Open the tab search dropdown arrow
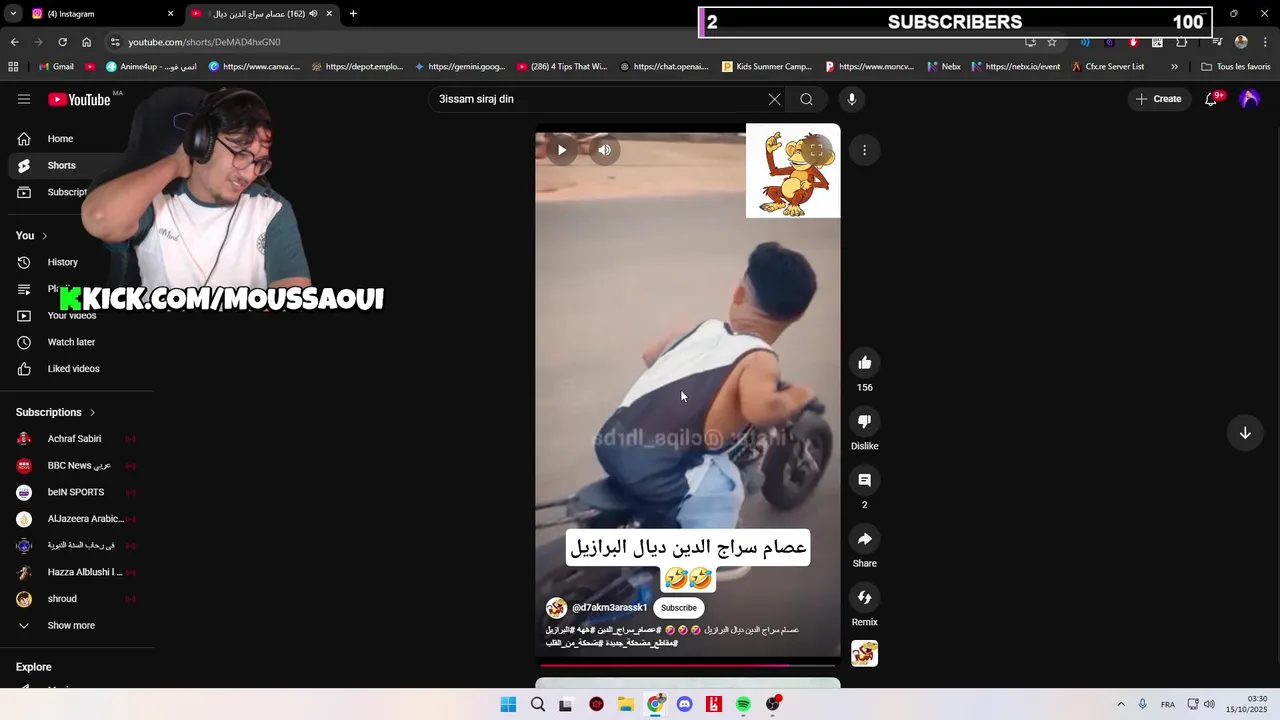This screenshot has height=720, width=1280. coord(14,14)
